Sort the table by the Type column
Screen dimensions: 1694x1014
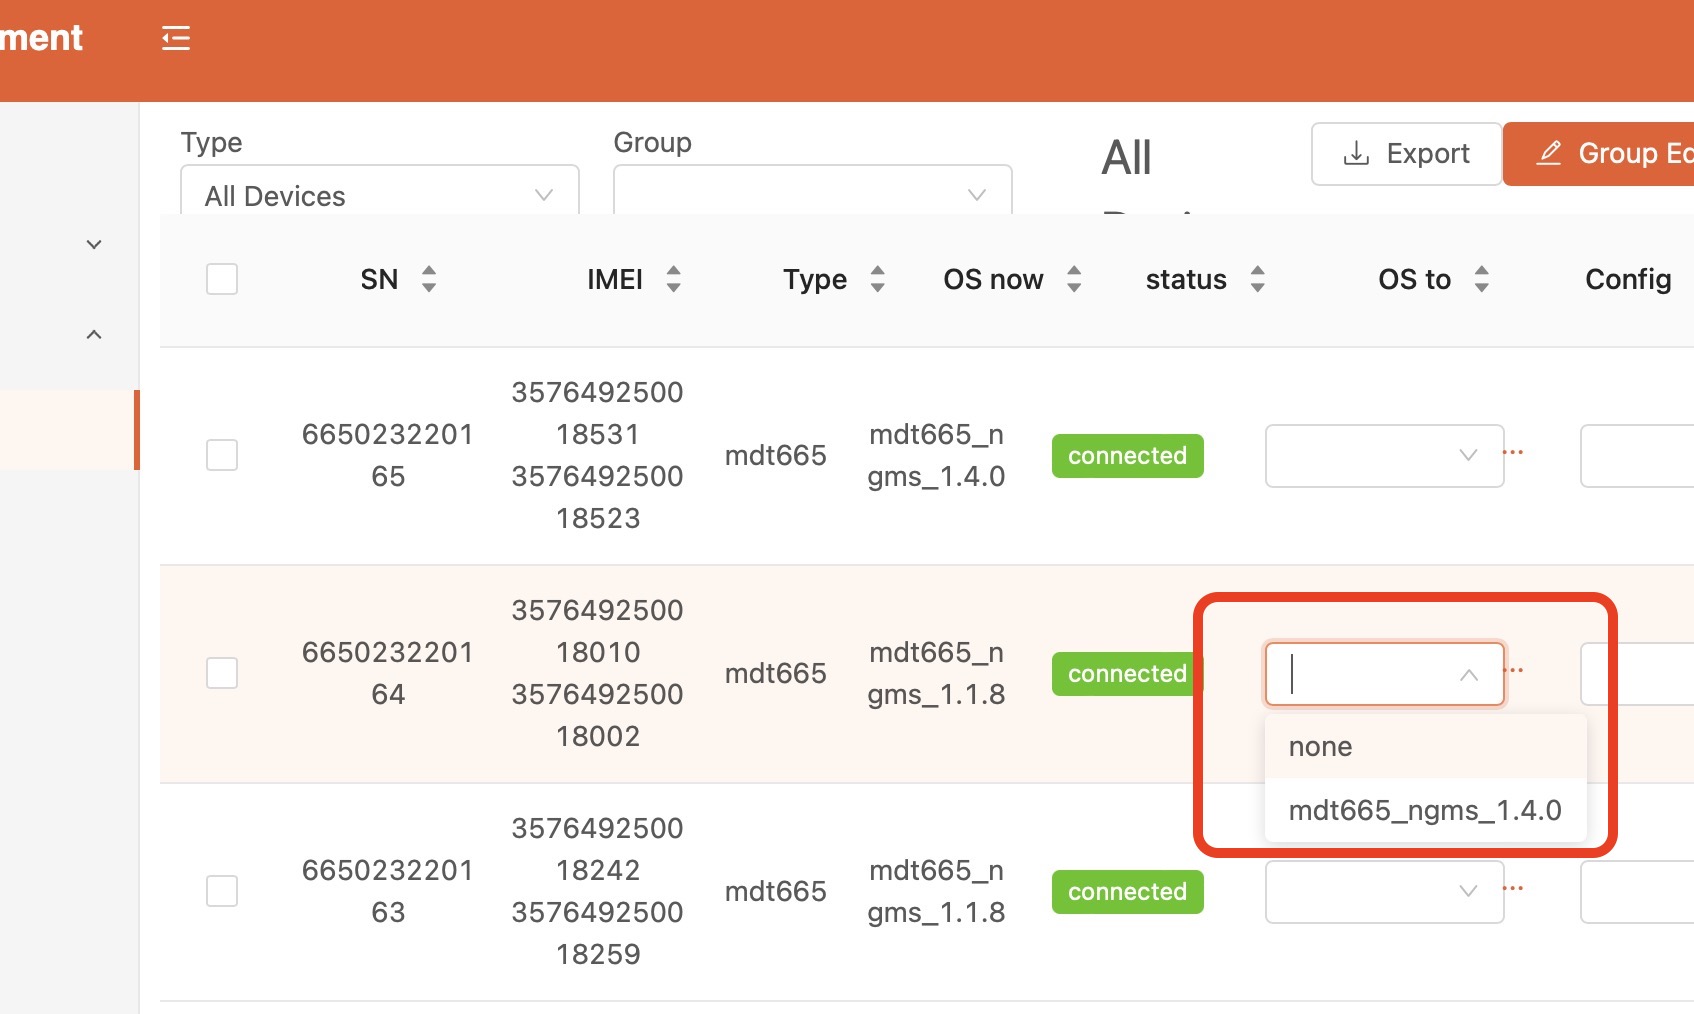877,279
